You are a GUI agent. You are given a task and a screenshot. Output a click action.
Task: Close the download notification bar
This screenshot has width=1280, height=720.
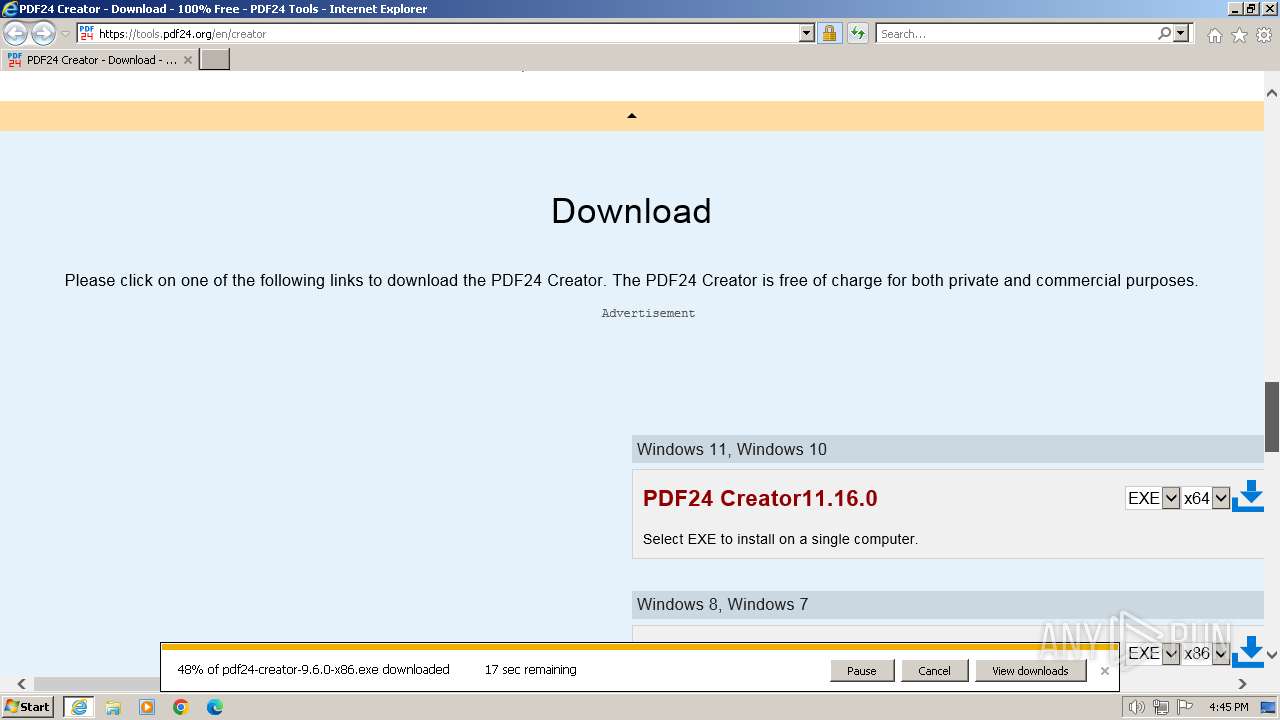(x=1104, y=671)
